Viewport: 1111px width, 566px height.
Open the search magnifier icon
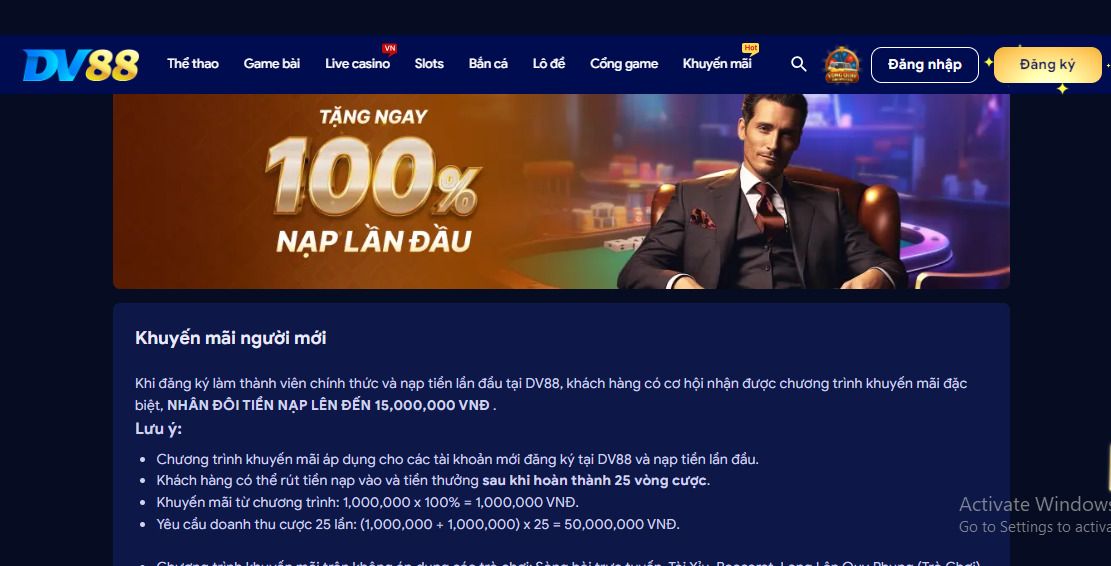(x=799, y=64)
